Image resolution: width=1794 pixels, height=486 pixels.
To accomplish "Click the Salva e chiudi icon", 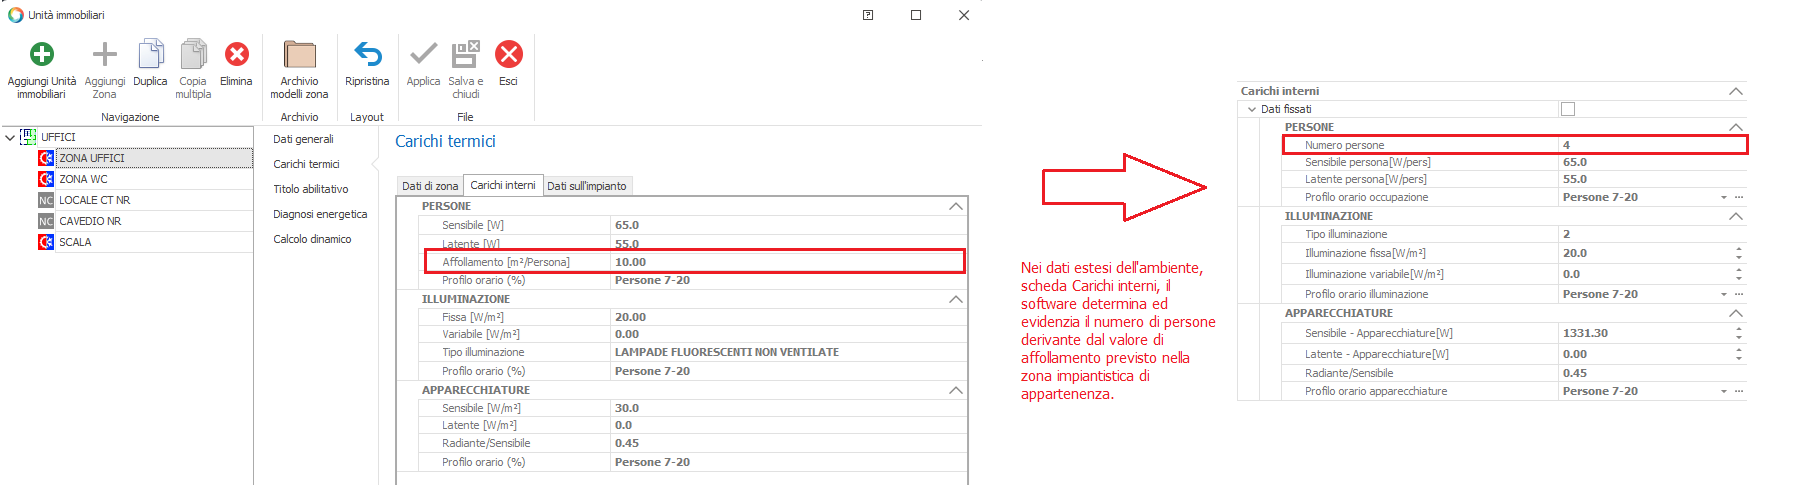I will coord(465,55).
